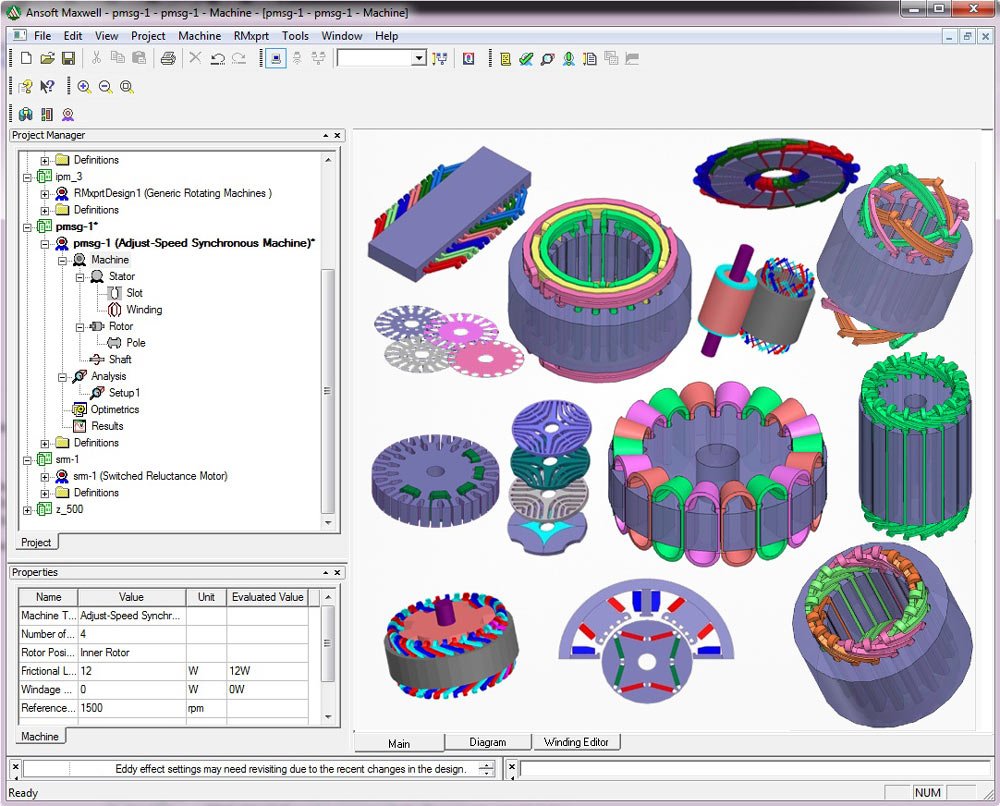Viewport: 1000px width, 806px height.
Task: Open the File menu
Action: 42,36
